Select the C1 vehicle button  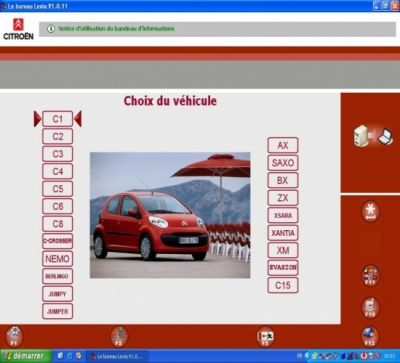tap(58, 119)
